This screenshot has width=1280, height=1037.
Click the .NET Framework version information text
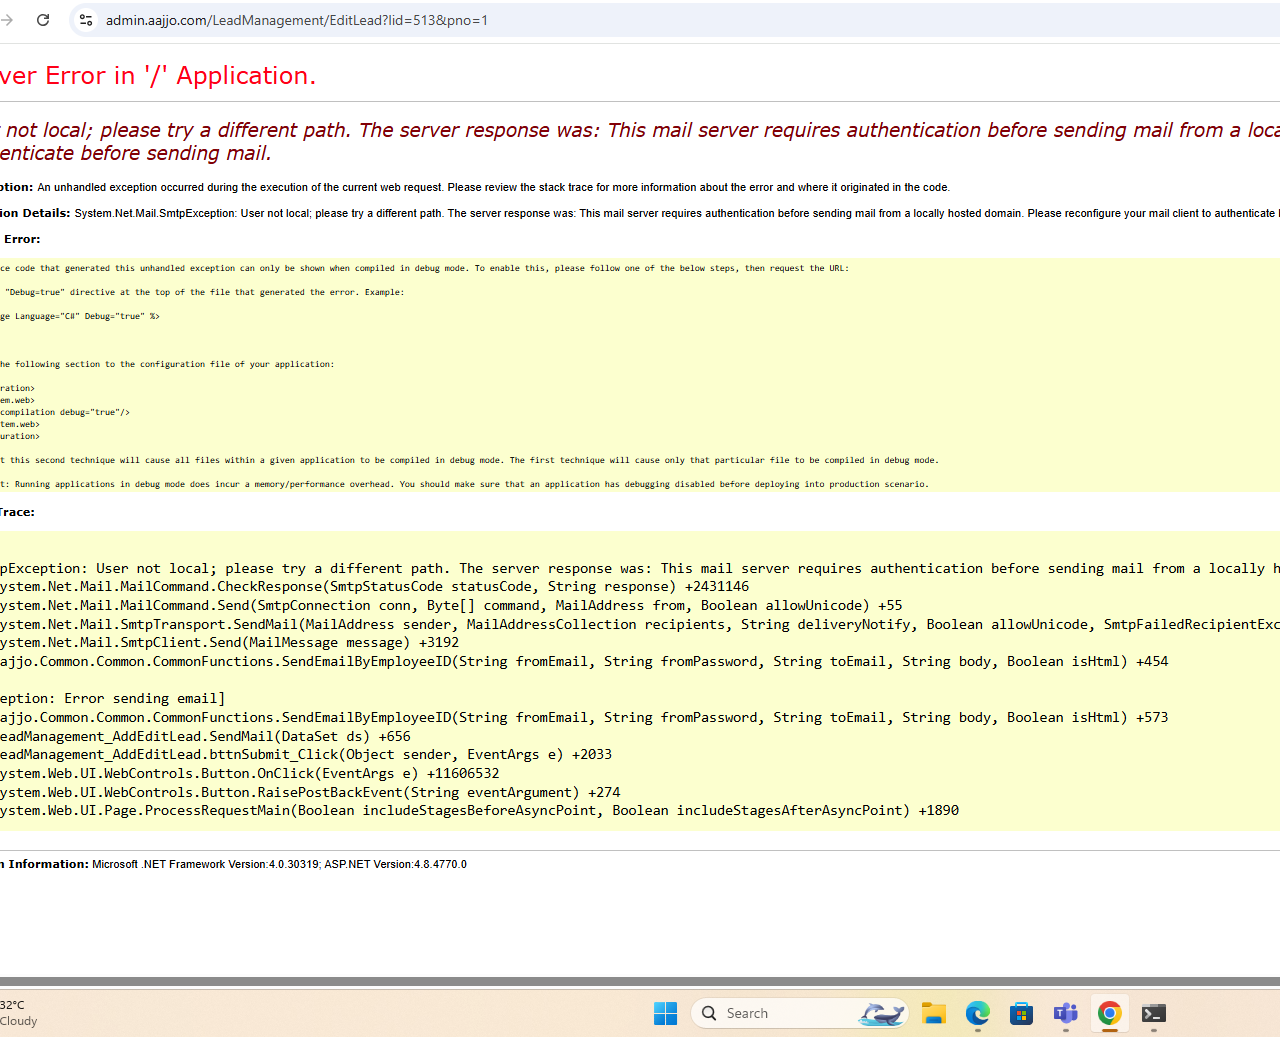pos(279,864)
